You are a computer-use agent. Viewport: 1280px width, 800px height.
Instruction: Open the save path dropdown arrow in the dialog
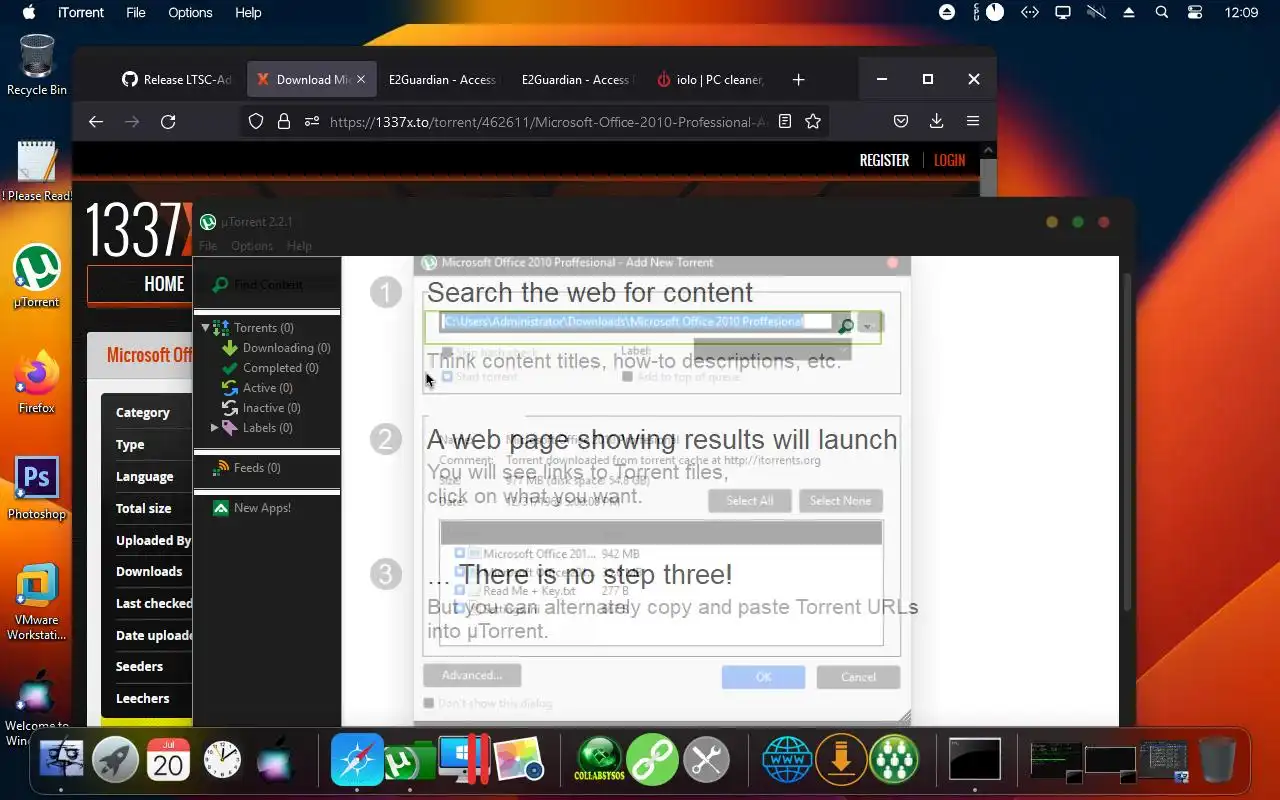tap(869, 325)
